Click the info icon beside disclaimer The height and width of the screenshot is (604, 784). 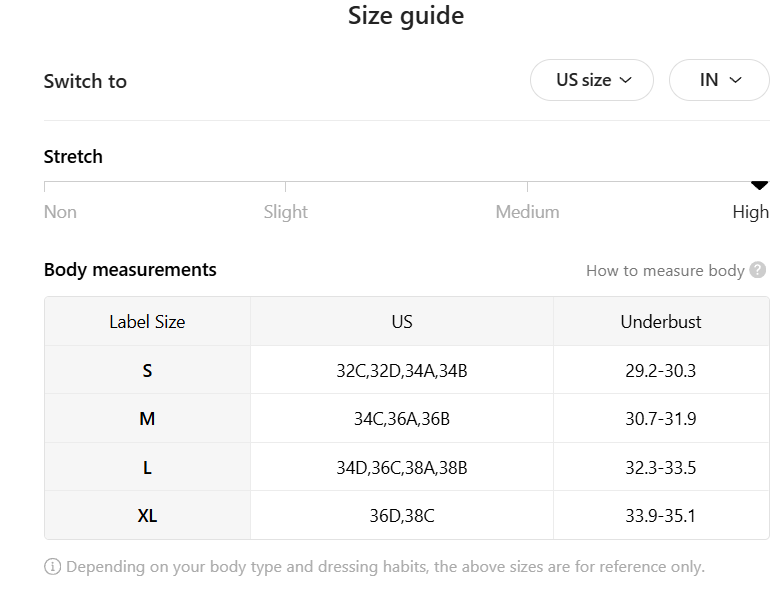[x=53, y=567]
